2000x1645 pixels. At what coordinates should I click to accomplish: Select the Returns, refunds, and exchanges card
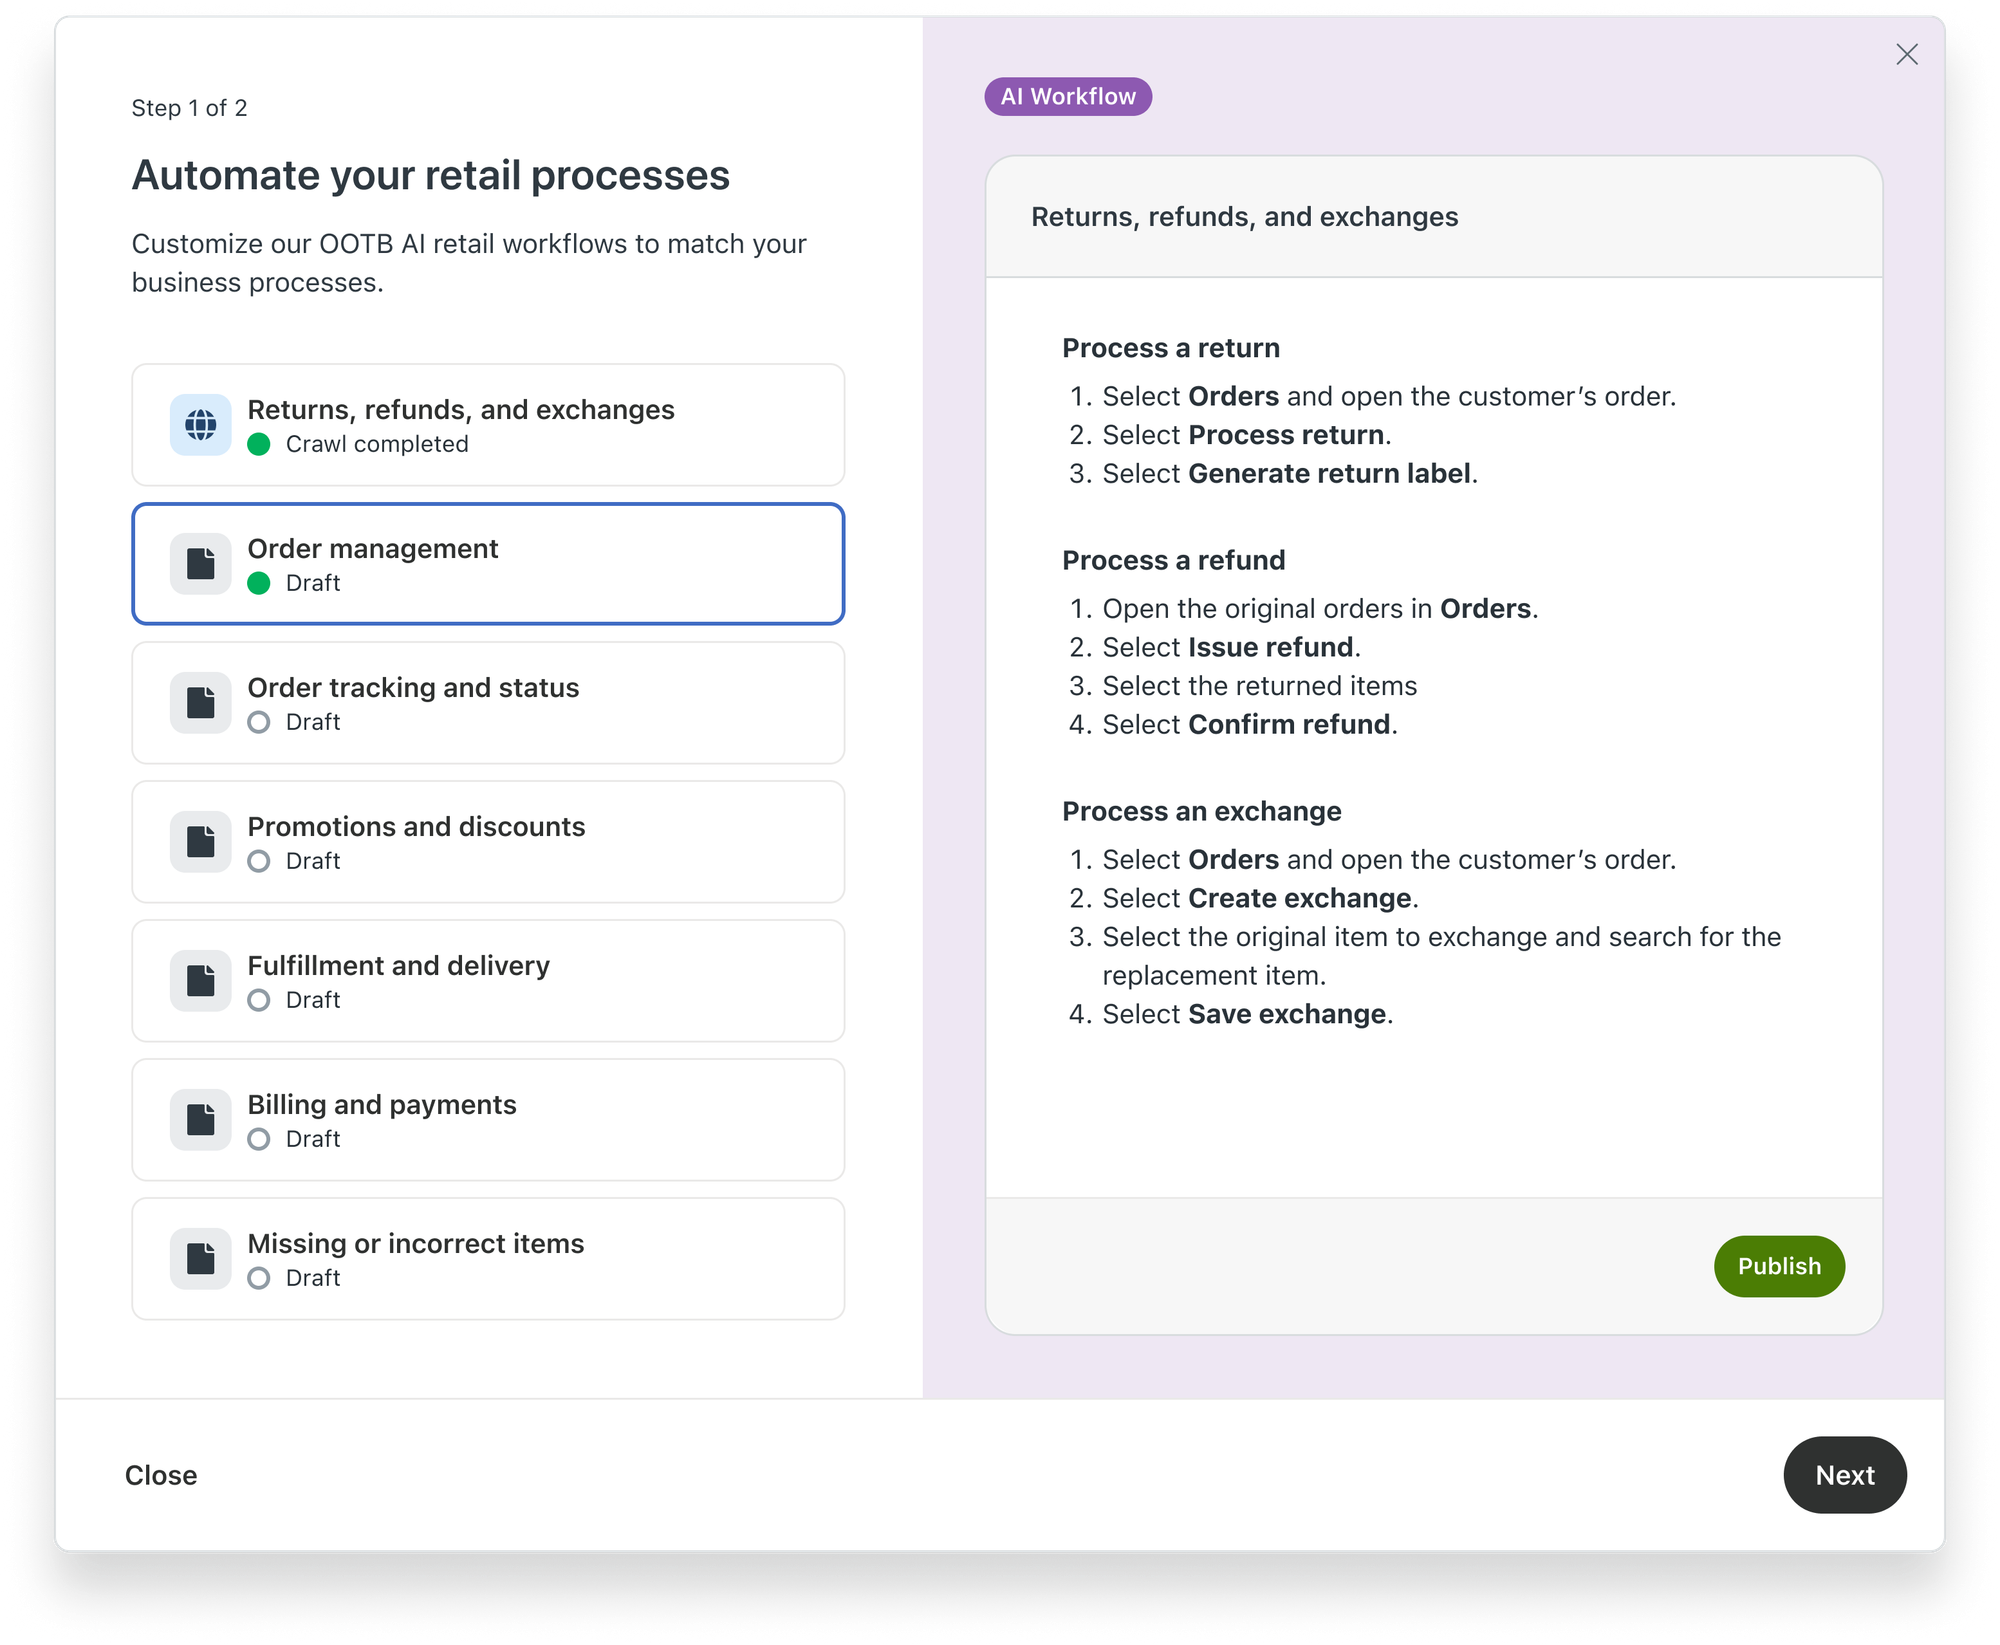click(x=488, y=425)
